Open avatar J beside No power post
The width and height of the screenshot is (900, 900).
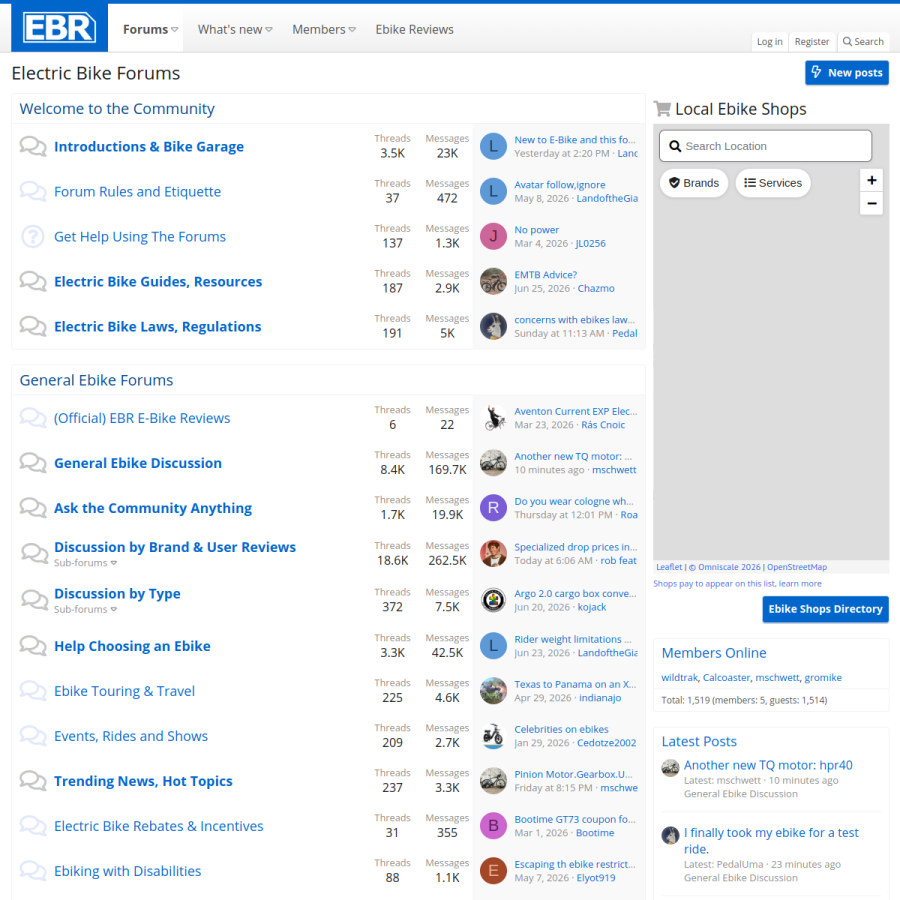(493, 236)
